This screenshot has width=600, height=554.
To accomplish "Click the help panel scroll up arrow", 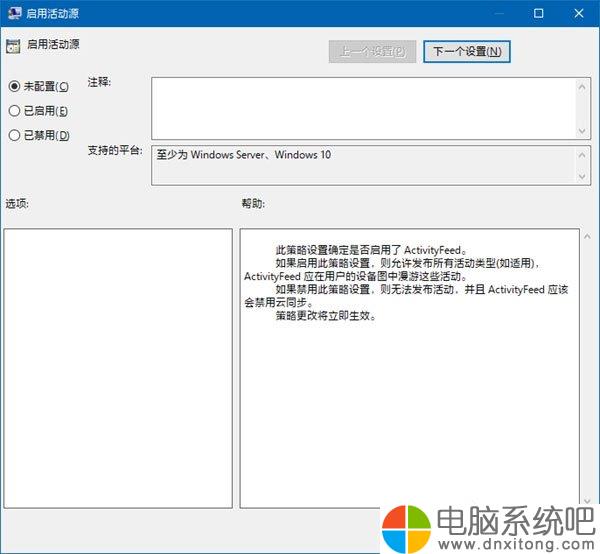I will [587, 236].
